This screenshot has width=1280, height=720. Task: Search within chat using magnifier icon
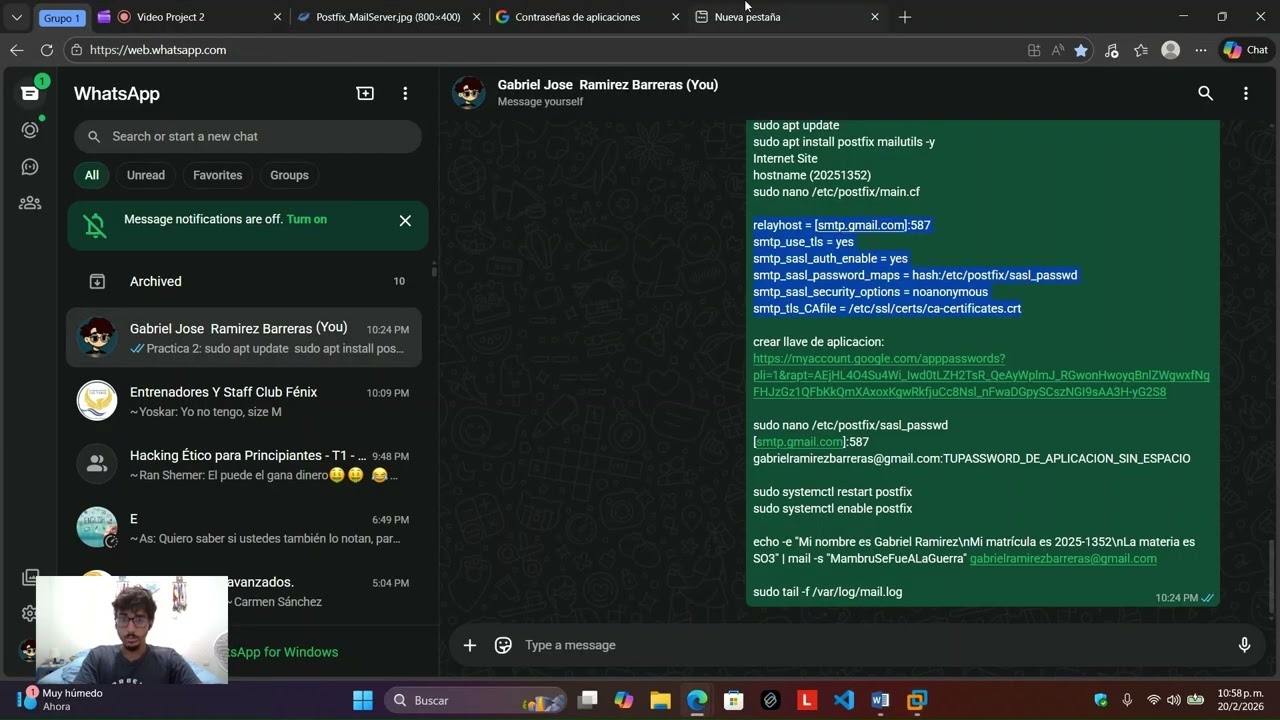tap(1205, 93)
